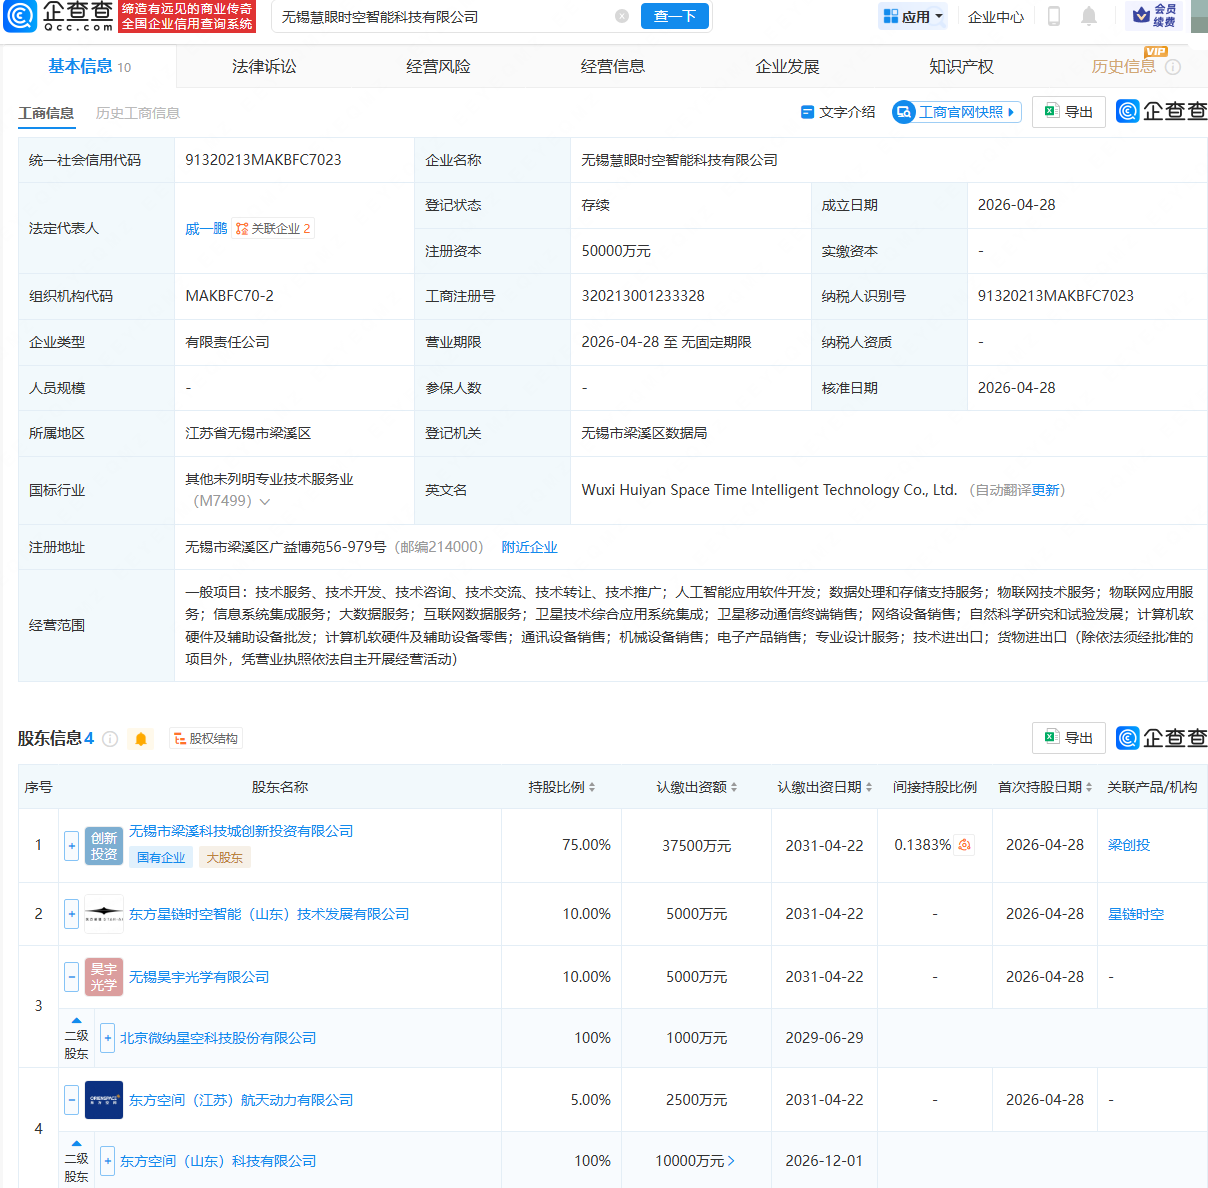Collapse shareholder 无锡昊宇光学有限公司 row

(72, 977)
